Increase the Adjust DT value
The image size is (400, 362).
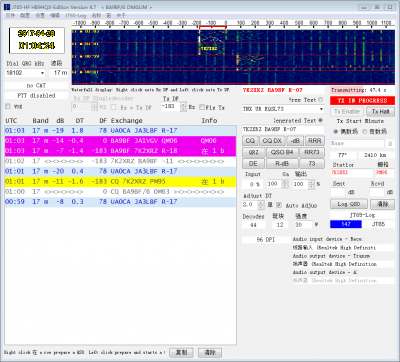click(261, 203)
